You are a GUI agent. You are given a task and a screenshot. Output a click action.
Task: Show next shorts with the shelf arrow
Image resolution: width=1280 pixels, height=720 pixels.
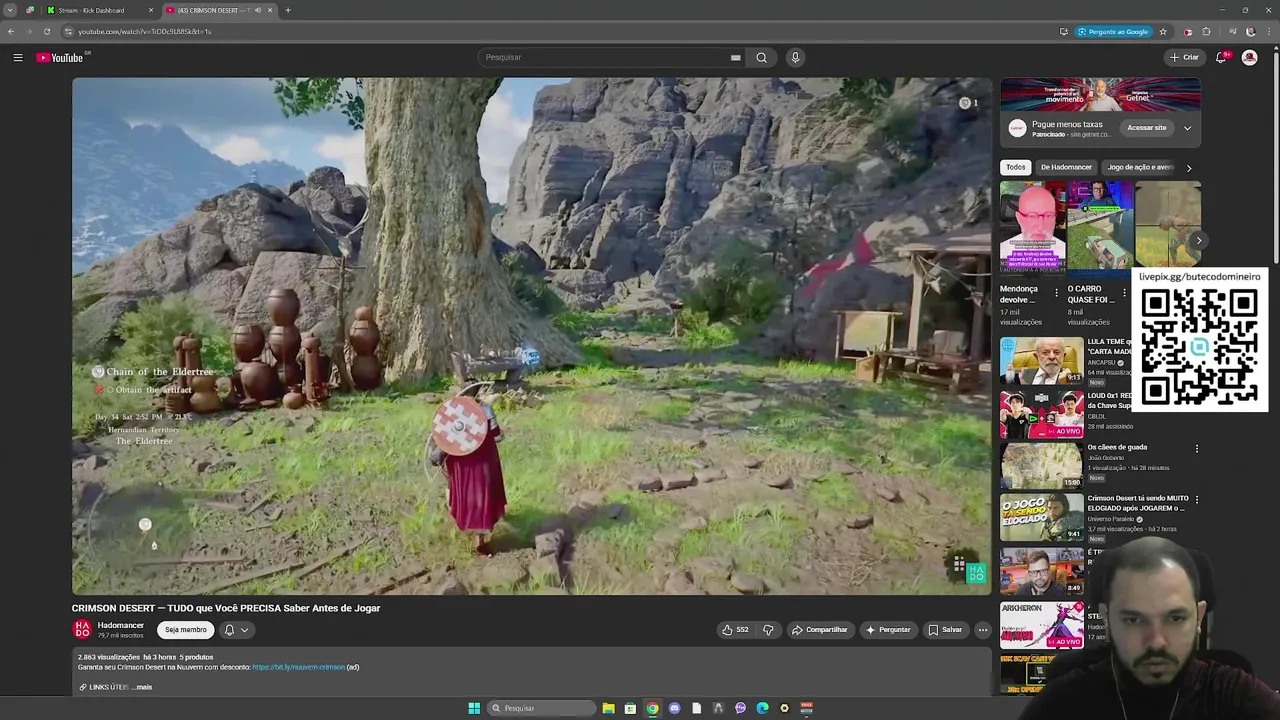pos(1198,240)
